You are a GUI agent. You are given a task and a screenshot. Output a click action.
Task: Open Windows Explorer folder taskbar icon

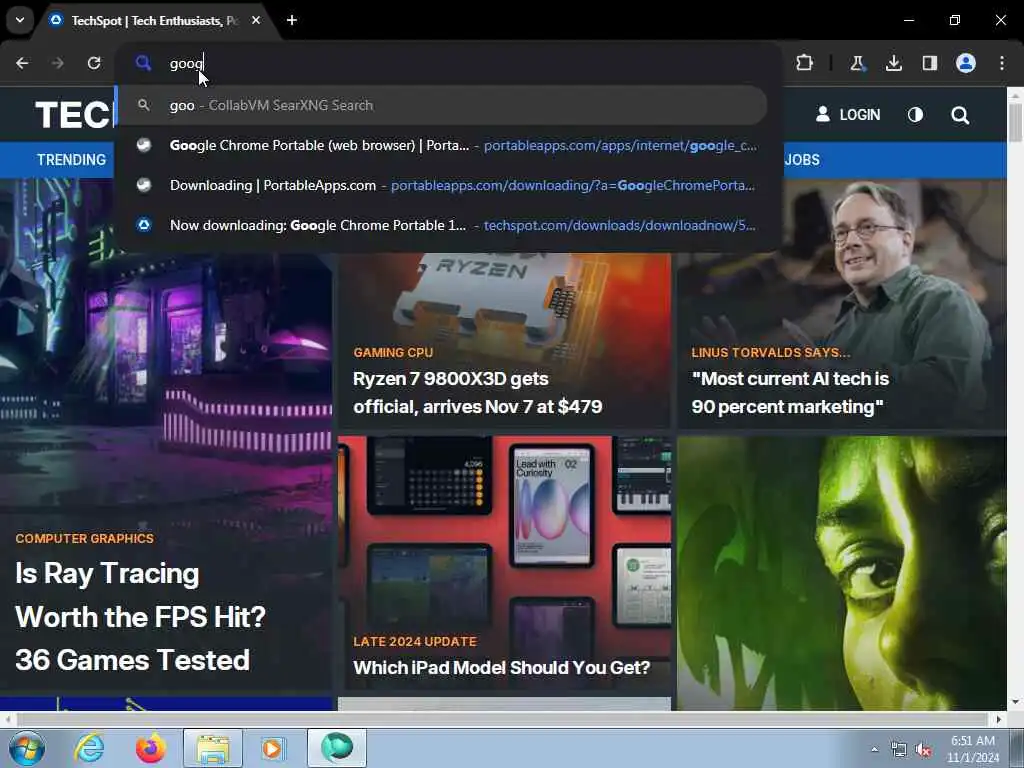tap(213, 748)
